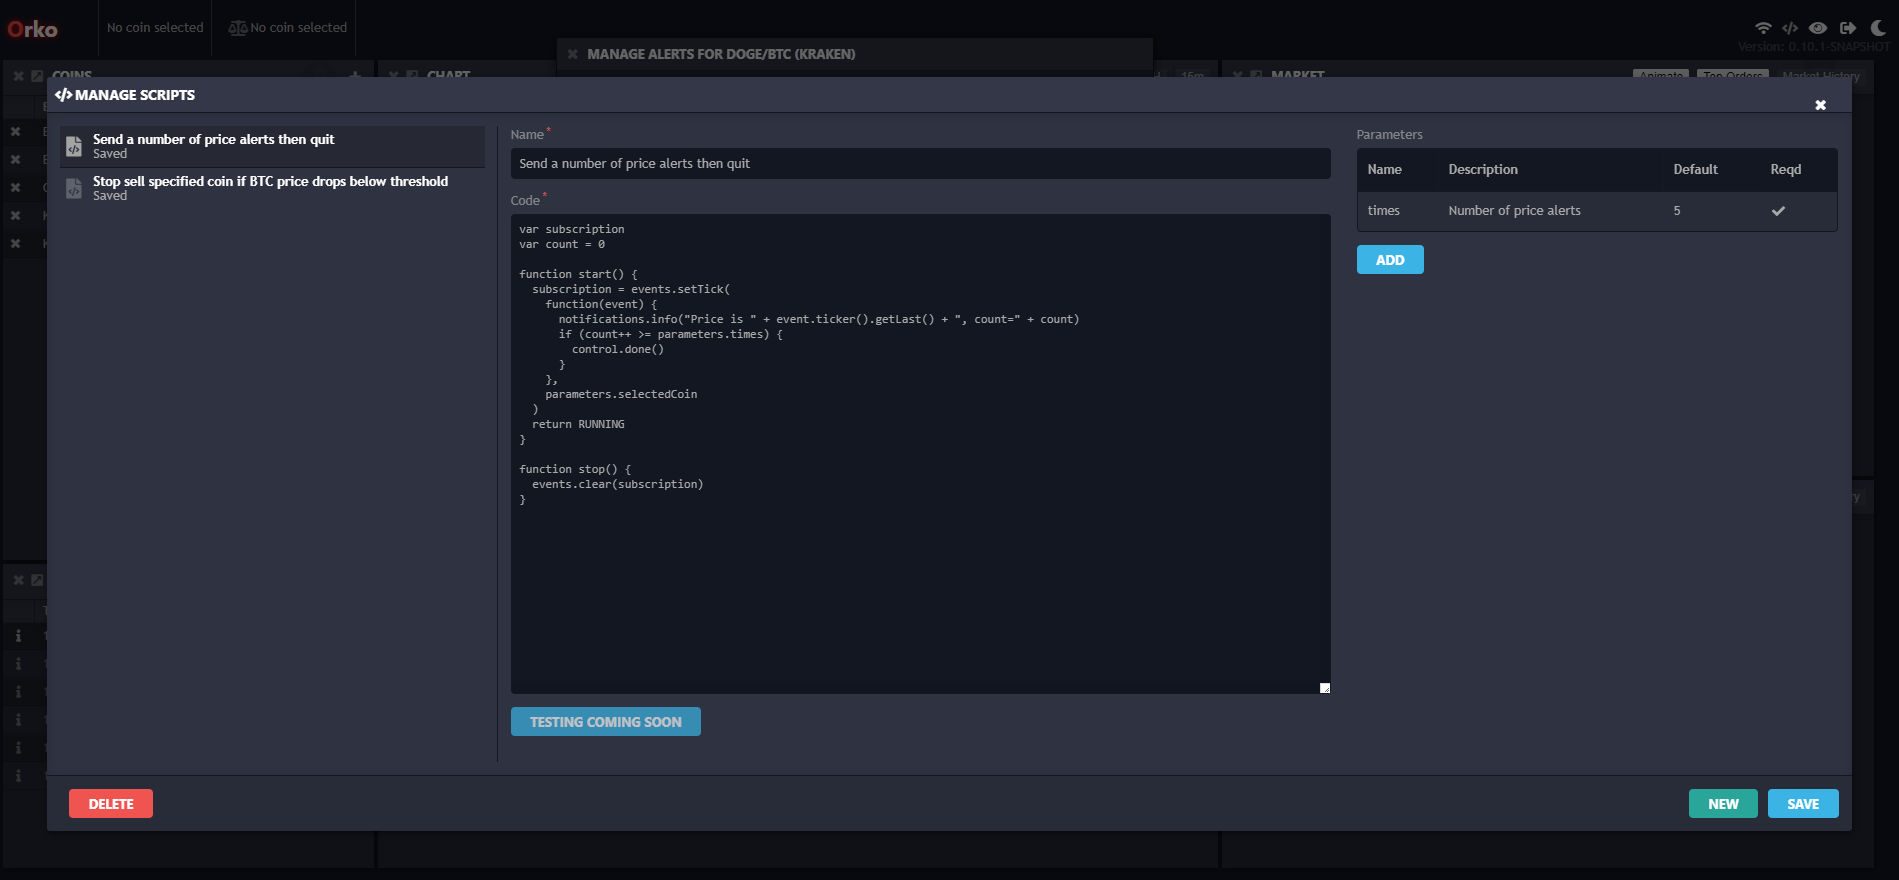
Task: Click the Testing Coming Soon button
Action: pos(606,722)
